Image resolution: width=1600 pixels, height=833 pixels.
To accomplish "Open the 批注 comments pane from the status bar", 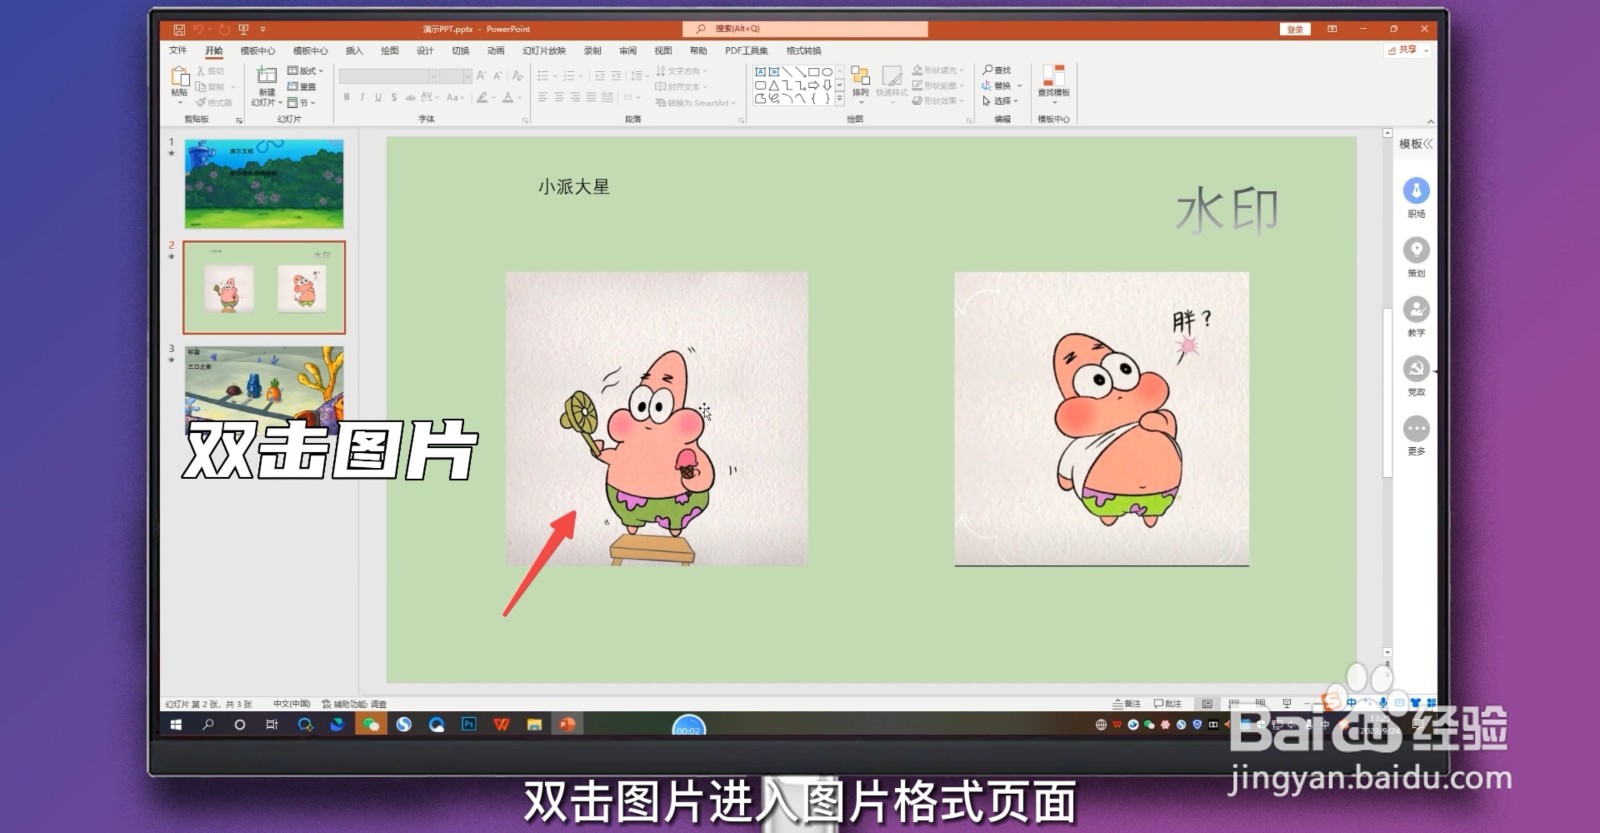I will point(1168,703).
